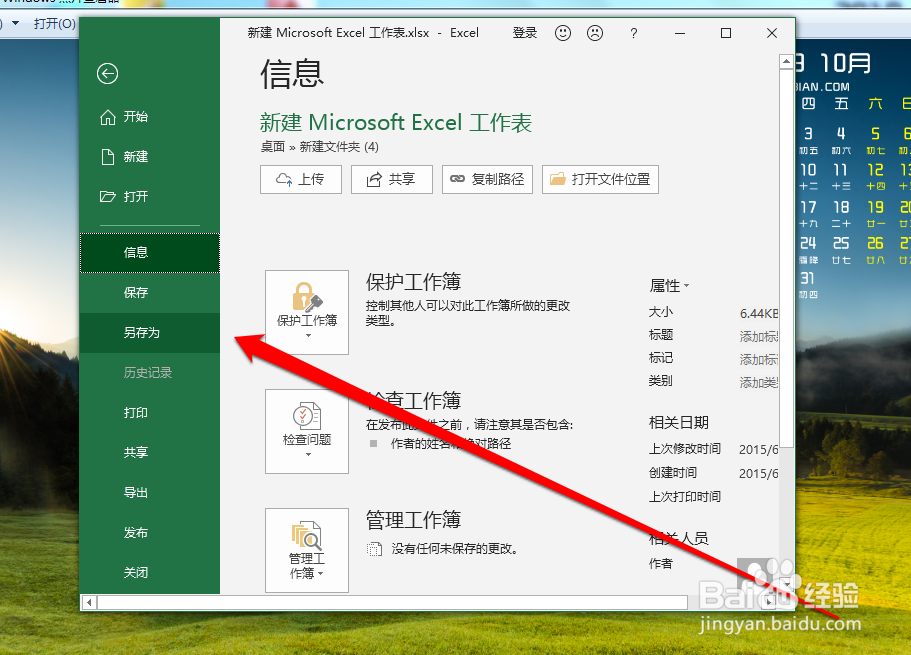Click the 登录 sign-in link

click(525, 33)
